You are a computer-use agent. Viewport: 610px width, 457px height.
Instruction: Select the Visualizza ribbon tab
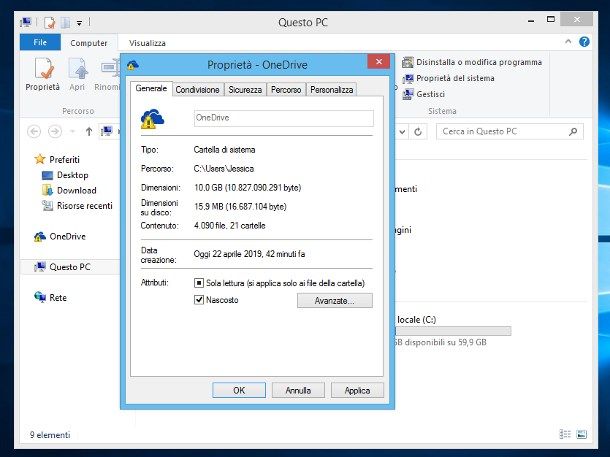pos(147,43)
